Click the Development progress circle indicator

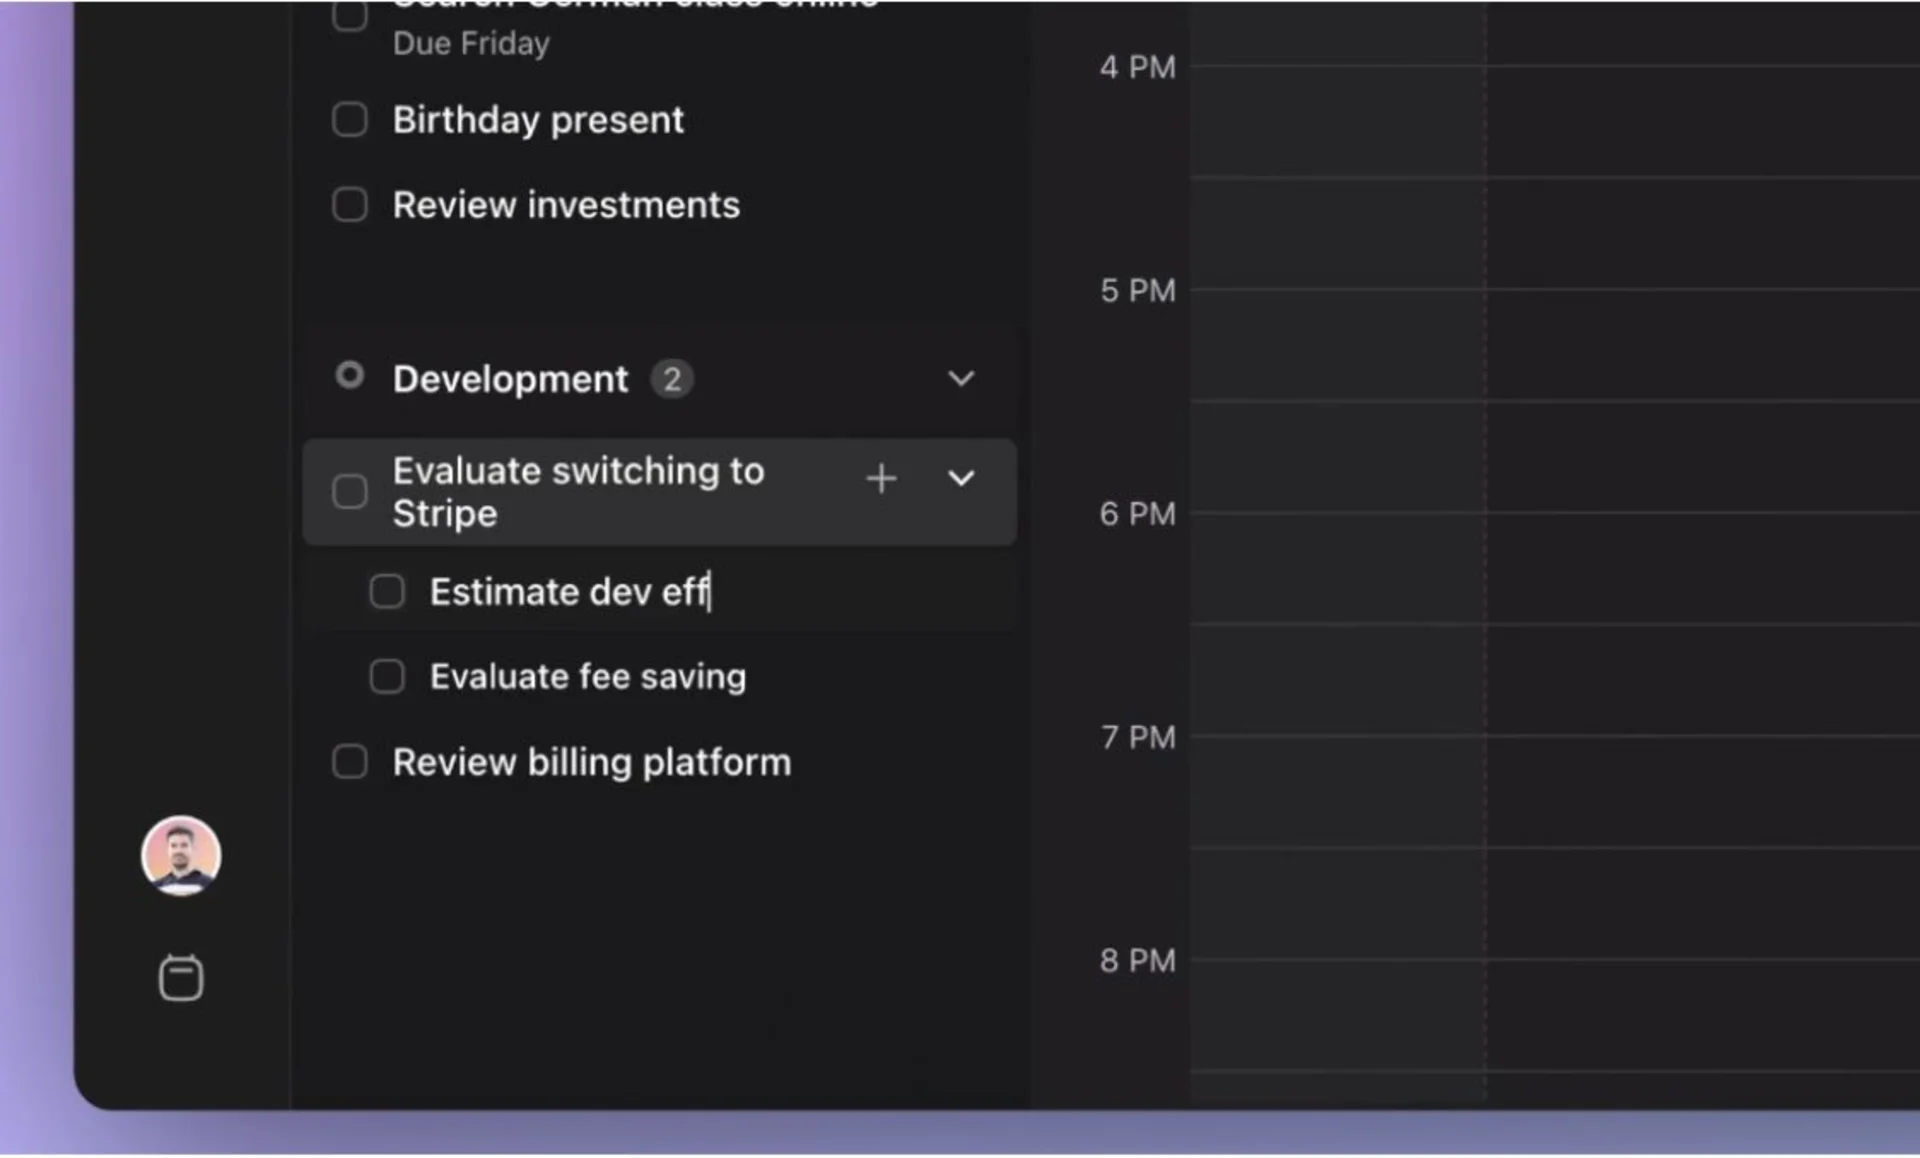pos(350,376)
